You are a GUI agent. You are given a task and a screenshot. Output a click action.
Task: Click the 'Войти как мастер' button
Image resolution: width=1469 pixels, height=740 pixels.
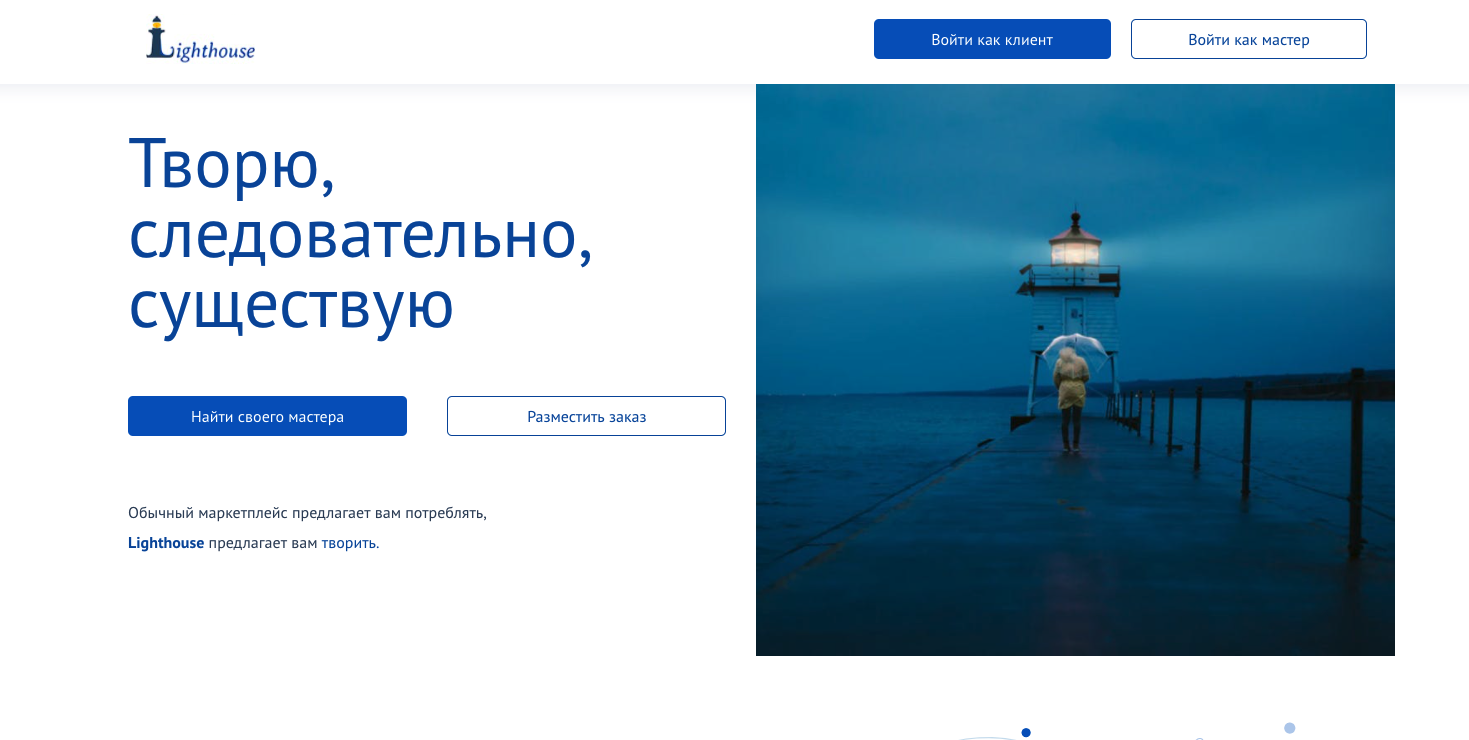pos(1248,39)
